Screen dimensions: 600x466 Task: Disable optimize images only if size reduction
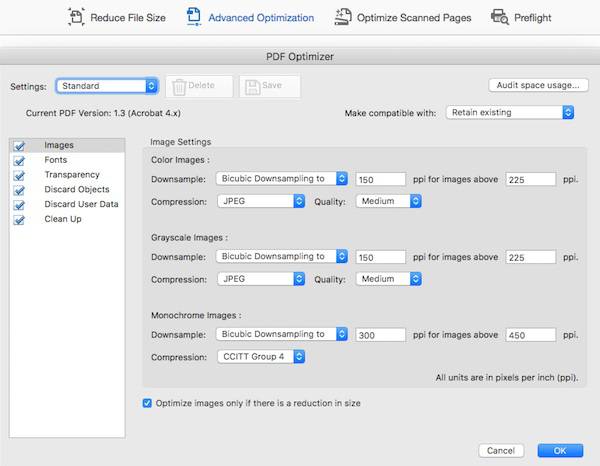[x=148, y=404]
